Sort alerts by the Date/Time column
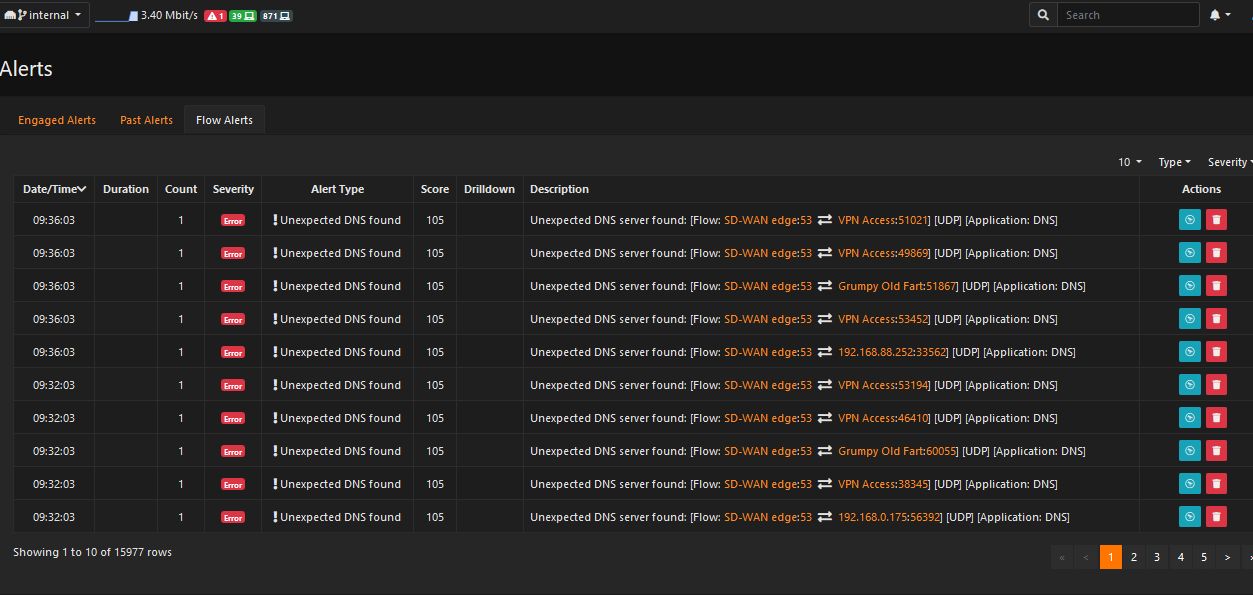Viewport: 1253px width, 595px height. pyautogui.click(x=54, y=189)
